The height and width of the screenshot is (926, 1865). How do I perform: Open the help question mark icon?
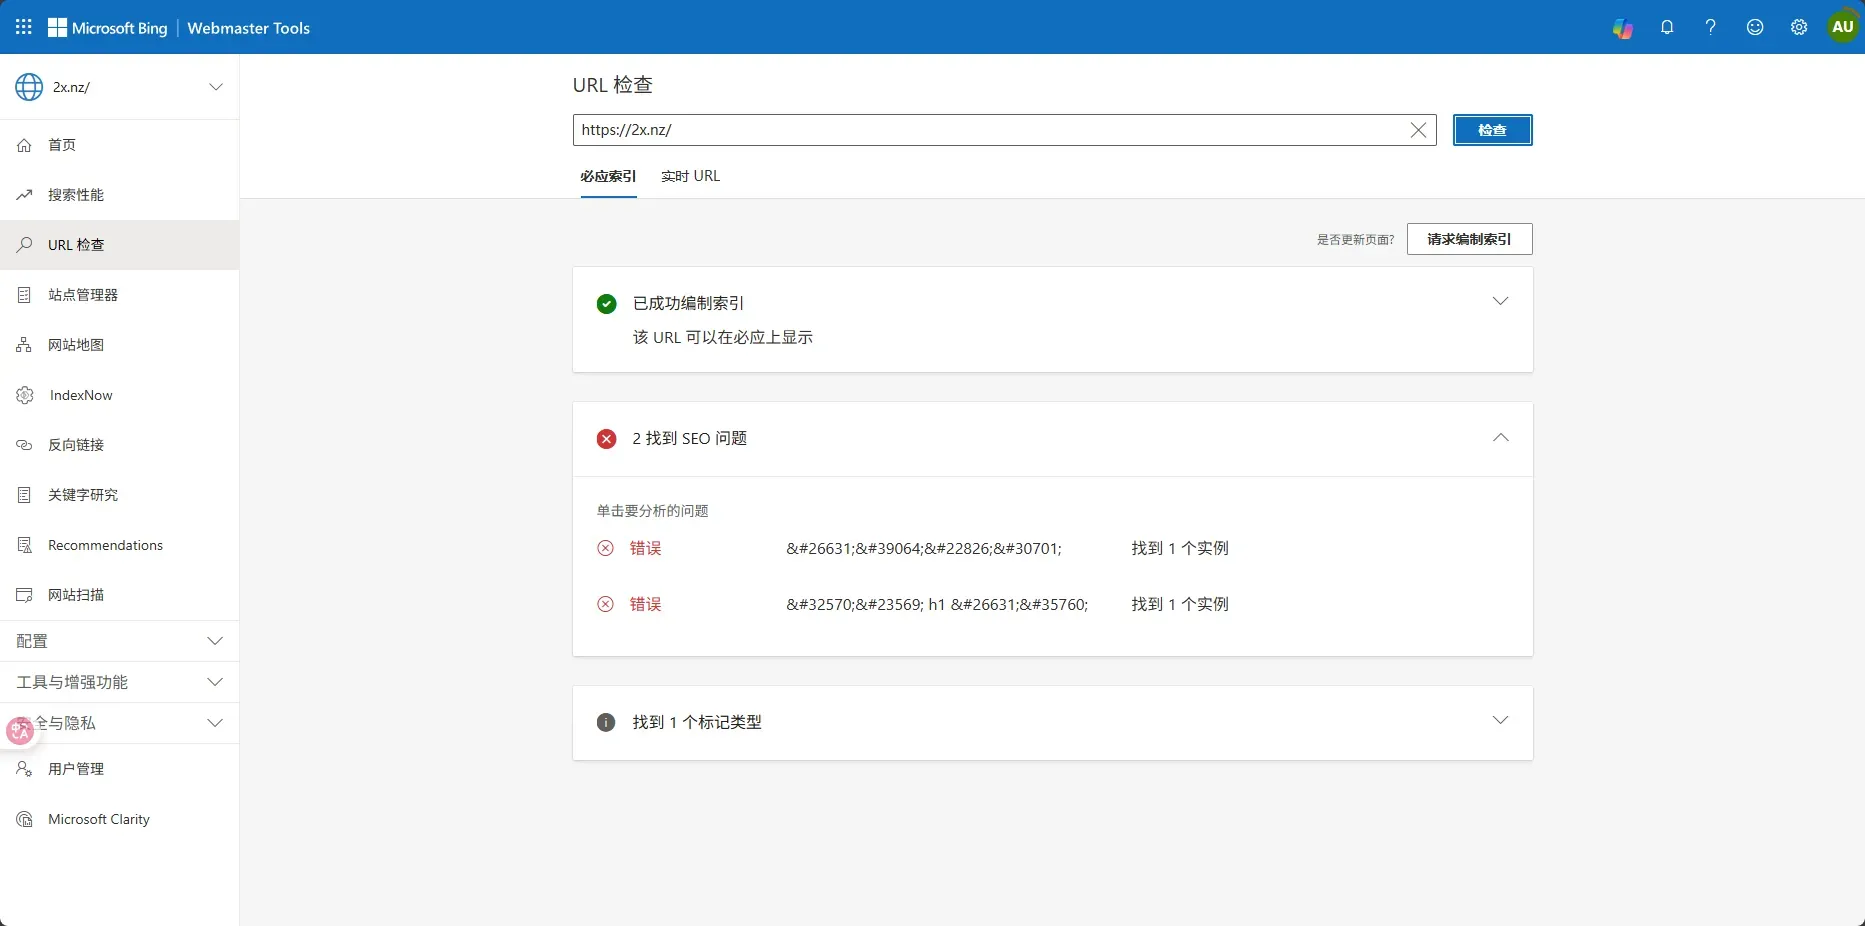pyautogui.click(x=1711, y=28)
